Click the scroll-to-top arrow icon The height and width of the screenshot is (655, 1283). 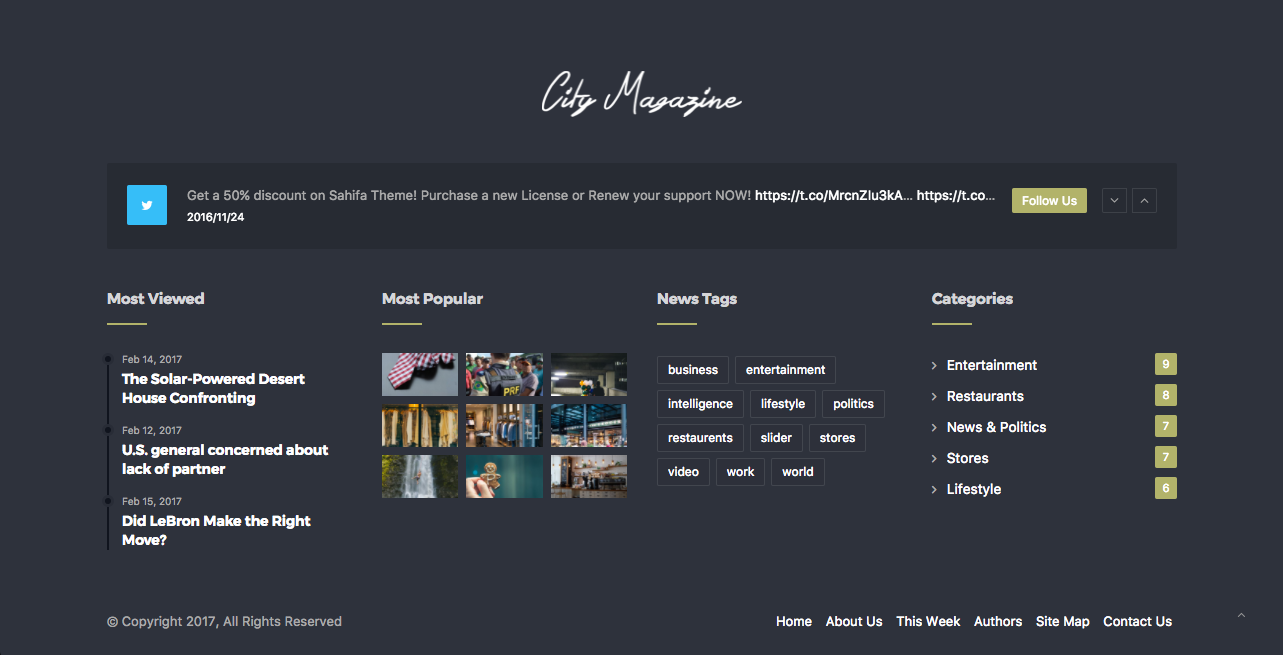pos(1241,616)
